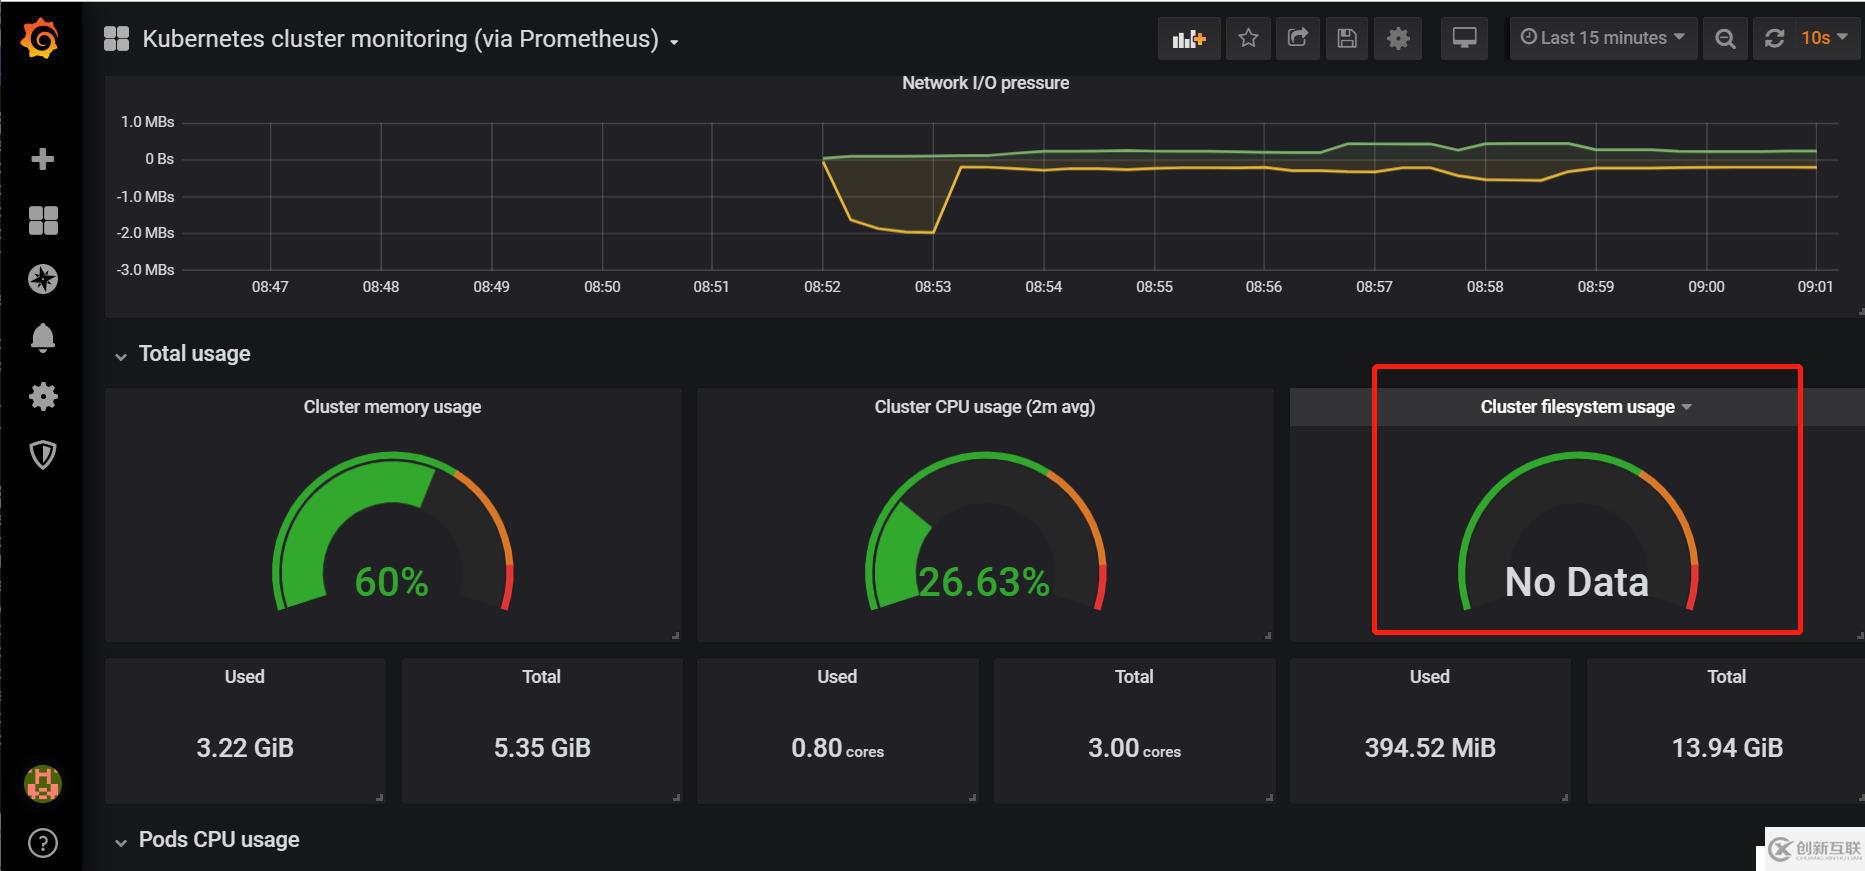Viewport: 1865px width, 871px height.
Task: Open Configuration gear icon in sidebar
Action: tap(43, 397)
